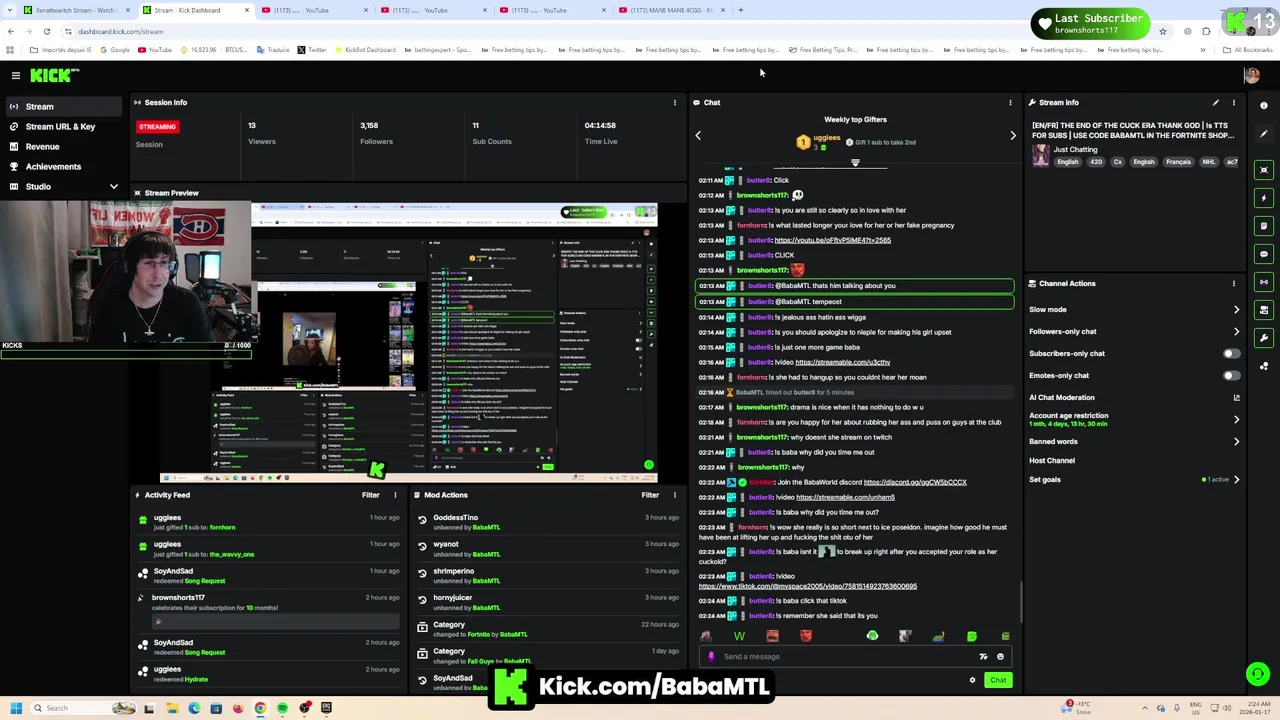
Task: Open the Session Info three-dot menu
Action: point(675,102)
